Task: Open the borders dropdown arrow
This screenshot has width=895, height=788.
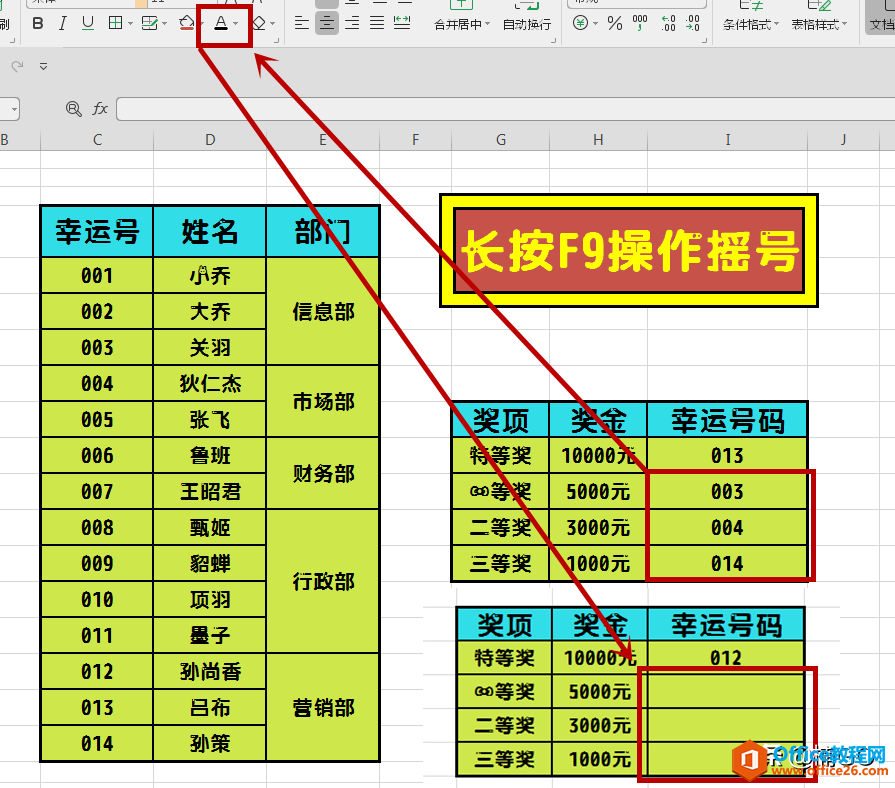Action: tap(130, 24)
